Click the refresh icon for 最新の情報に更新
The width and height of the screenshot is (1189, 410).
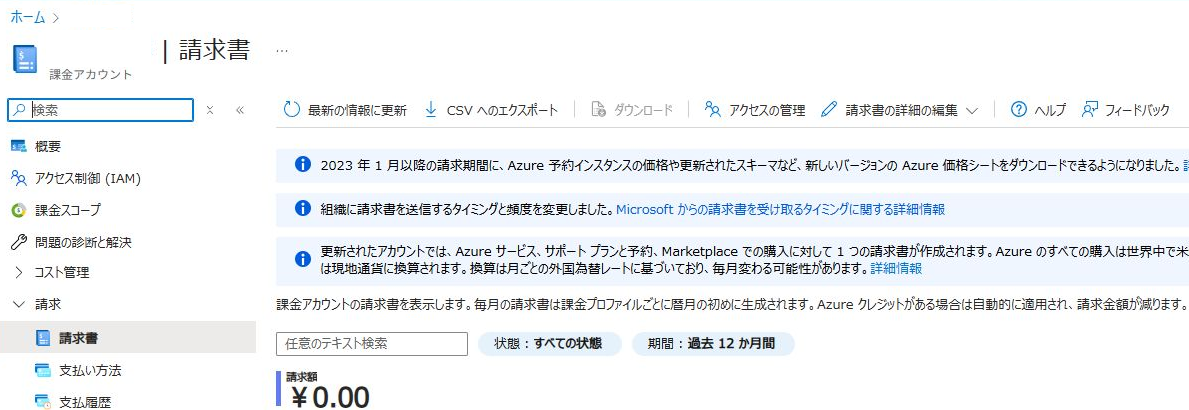coord(292,110)
